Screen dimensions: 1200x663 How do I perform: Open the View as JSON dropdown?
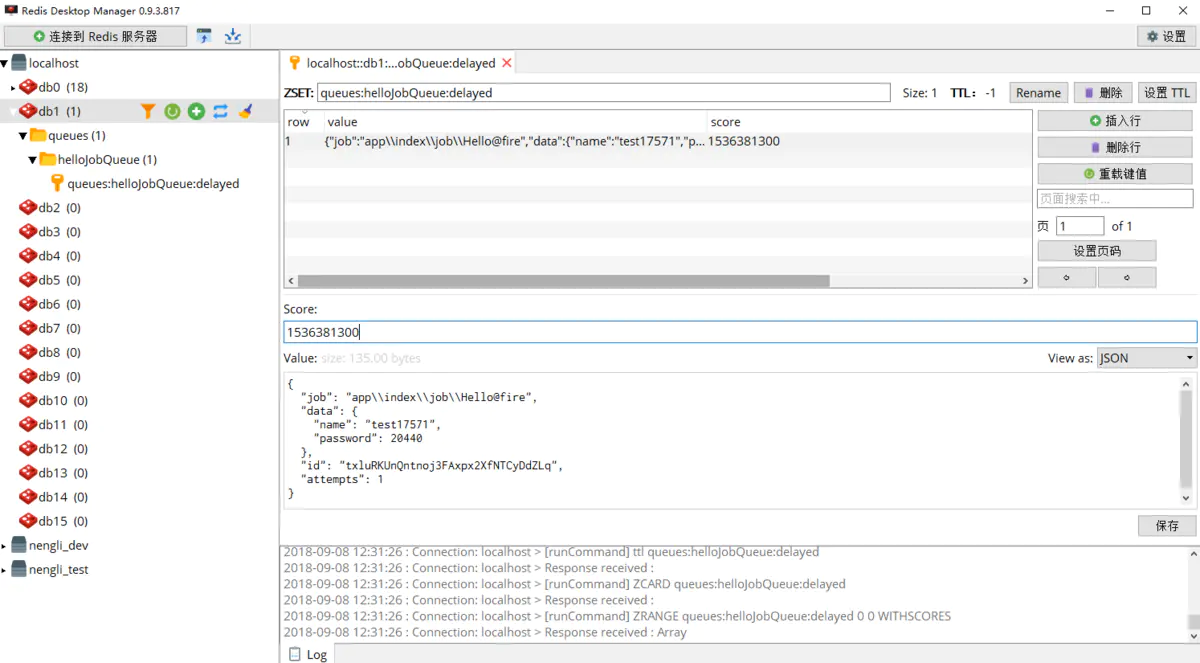point(1147,358)
